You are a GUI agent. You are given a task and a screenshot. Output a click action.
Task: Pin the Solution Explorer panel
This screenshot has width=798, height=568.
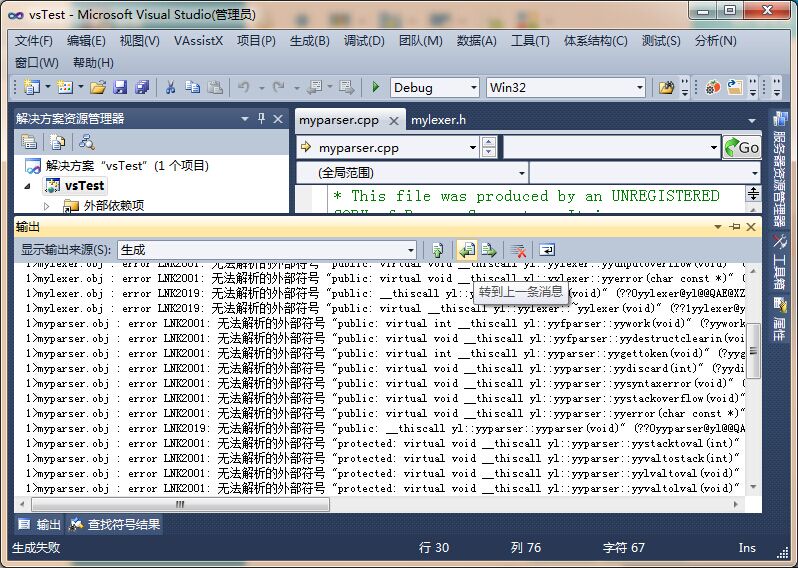(x=262, y=119)
